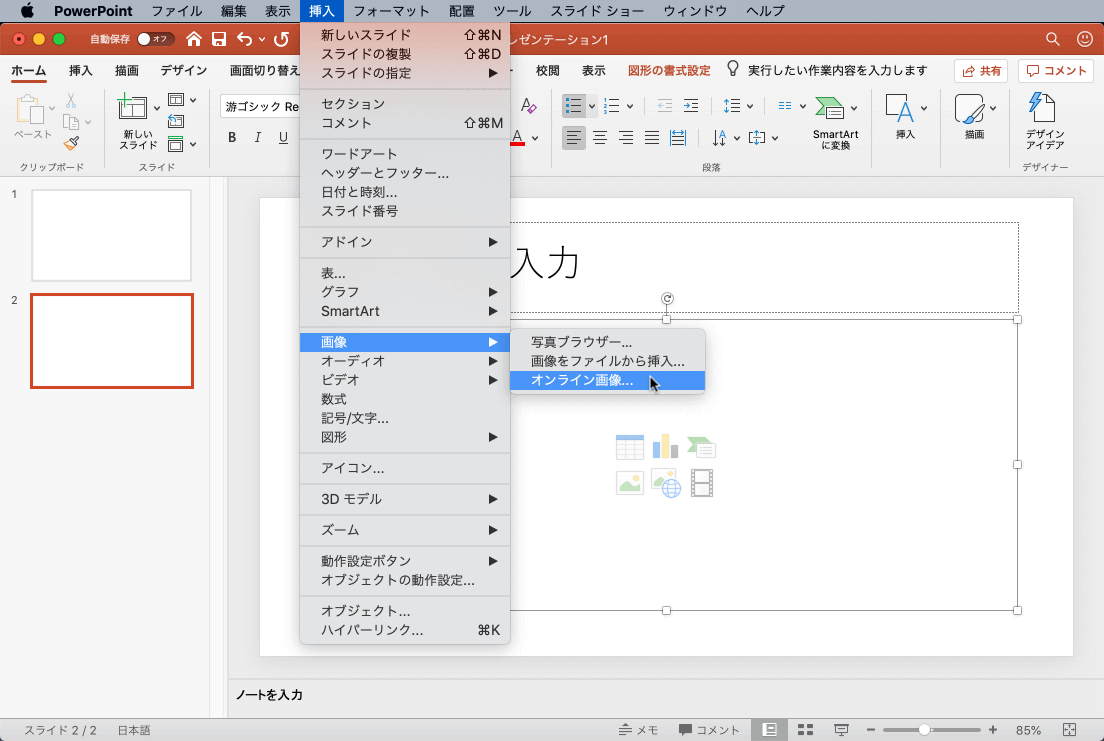Click the justify text icon
The image size is (1104, 741).
pos(652,137)
